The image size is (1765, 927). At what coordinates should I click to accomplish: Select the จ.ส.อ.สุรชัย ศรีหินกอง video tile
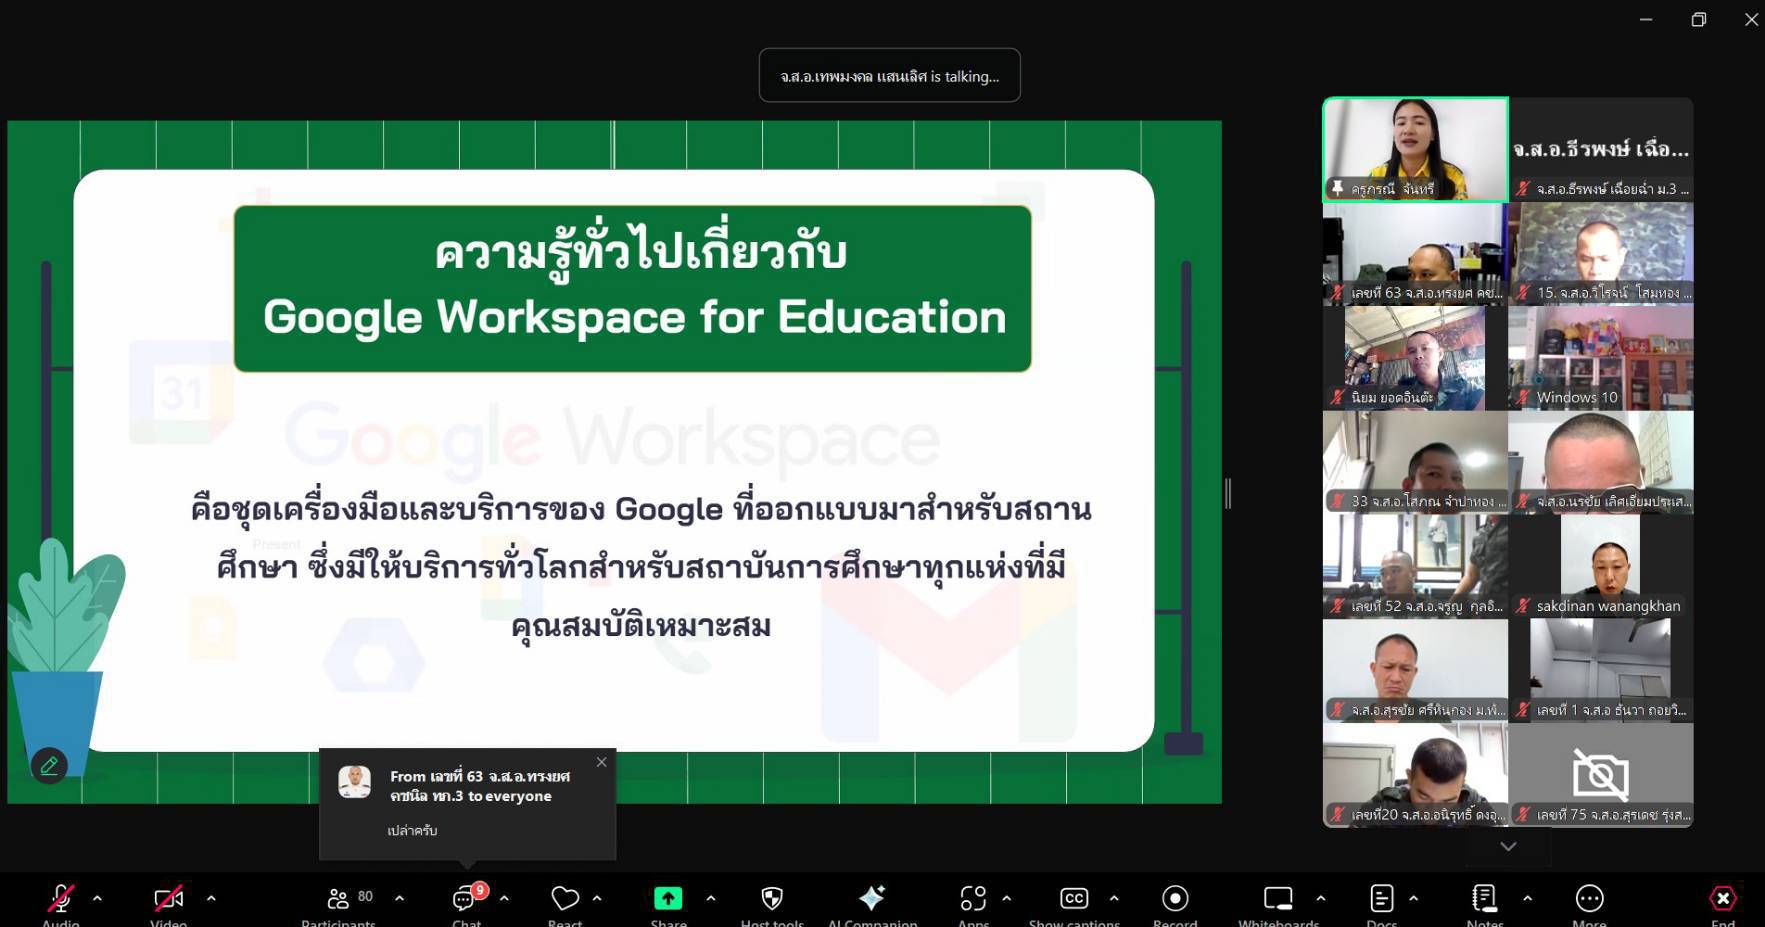pyautogui.click(x=1415, y=670)
